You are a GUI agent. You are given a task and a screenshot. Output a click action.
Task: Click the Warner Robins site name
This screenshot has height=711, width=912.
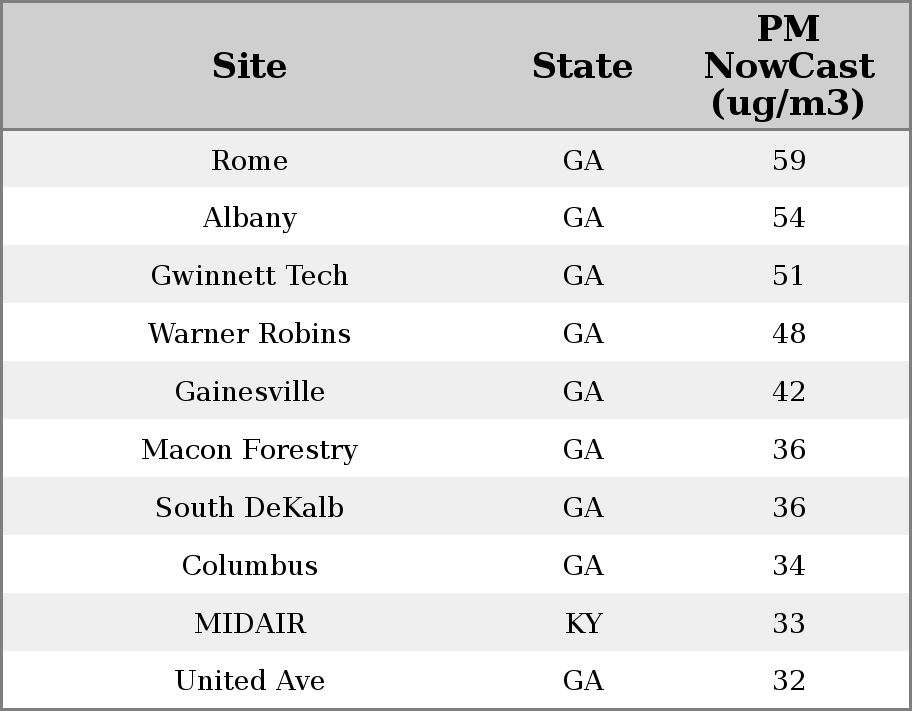[x=249, y=334]
